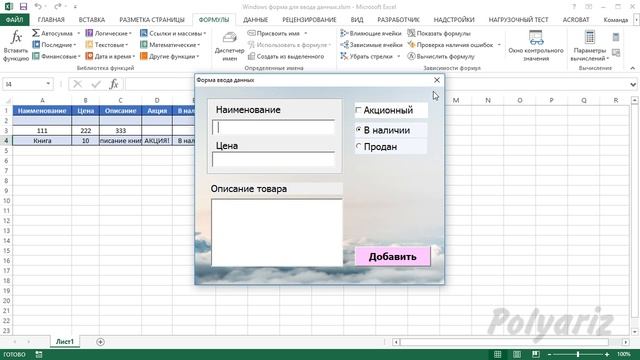Open Watch Window (Окно контрольного значения)

[x=536, y=46]
